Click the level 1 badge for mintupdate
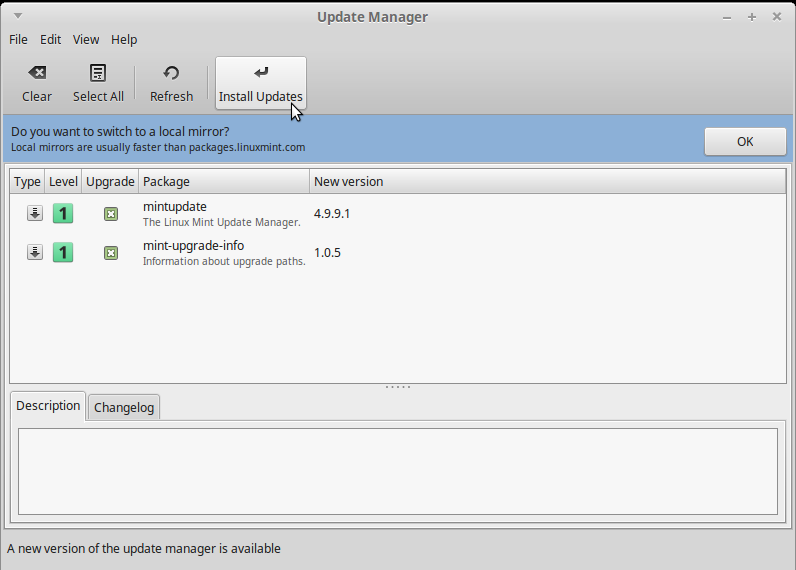Viewport: 796px width, 570px height. [63, 213]
